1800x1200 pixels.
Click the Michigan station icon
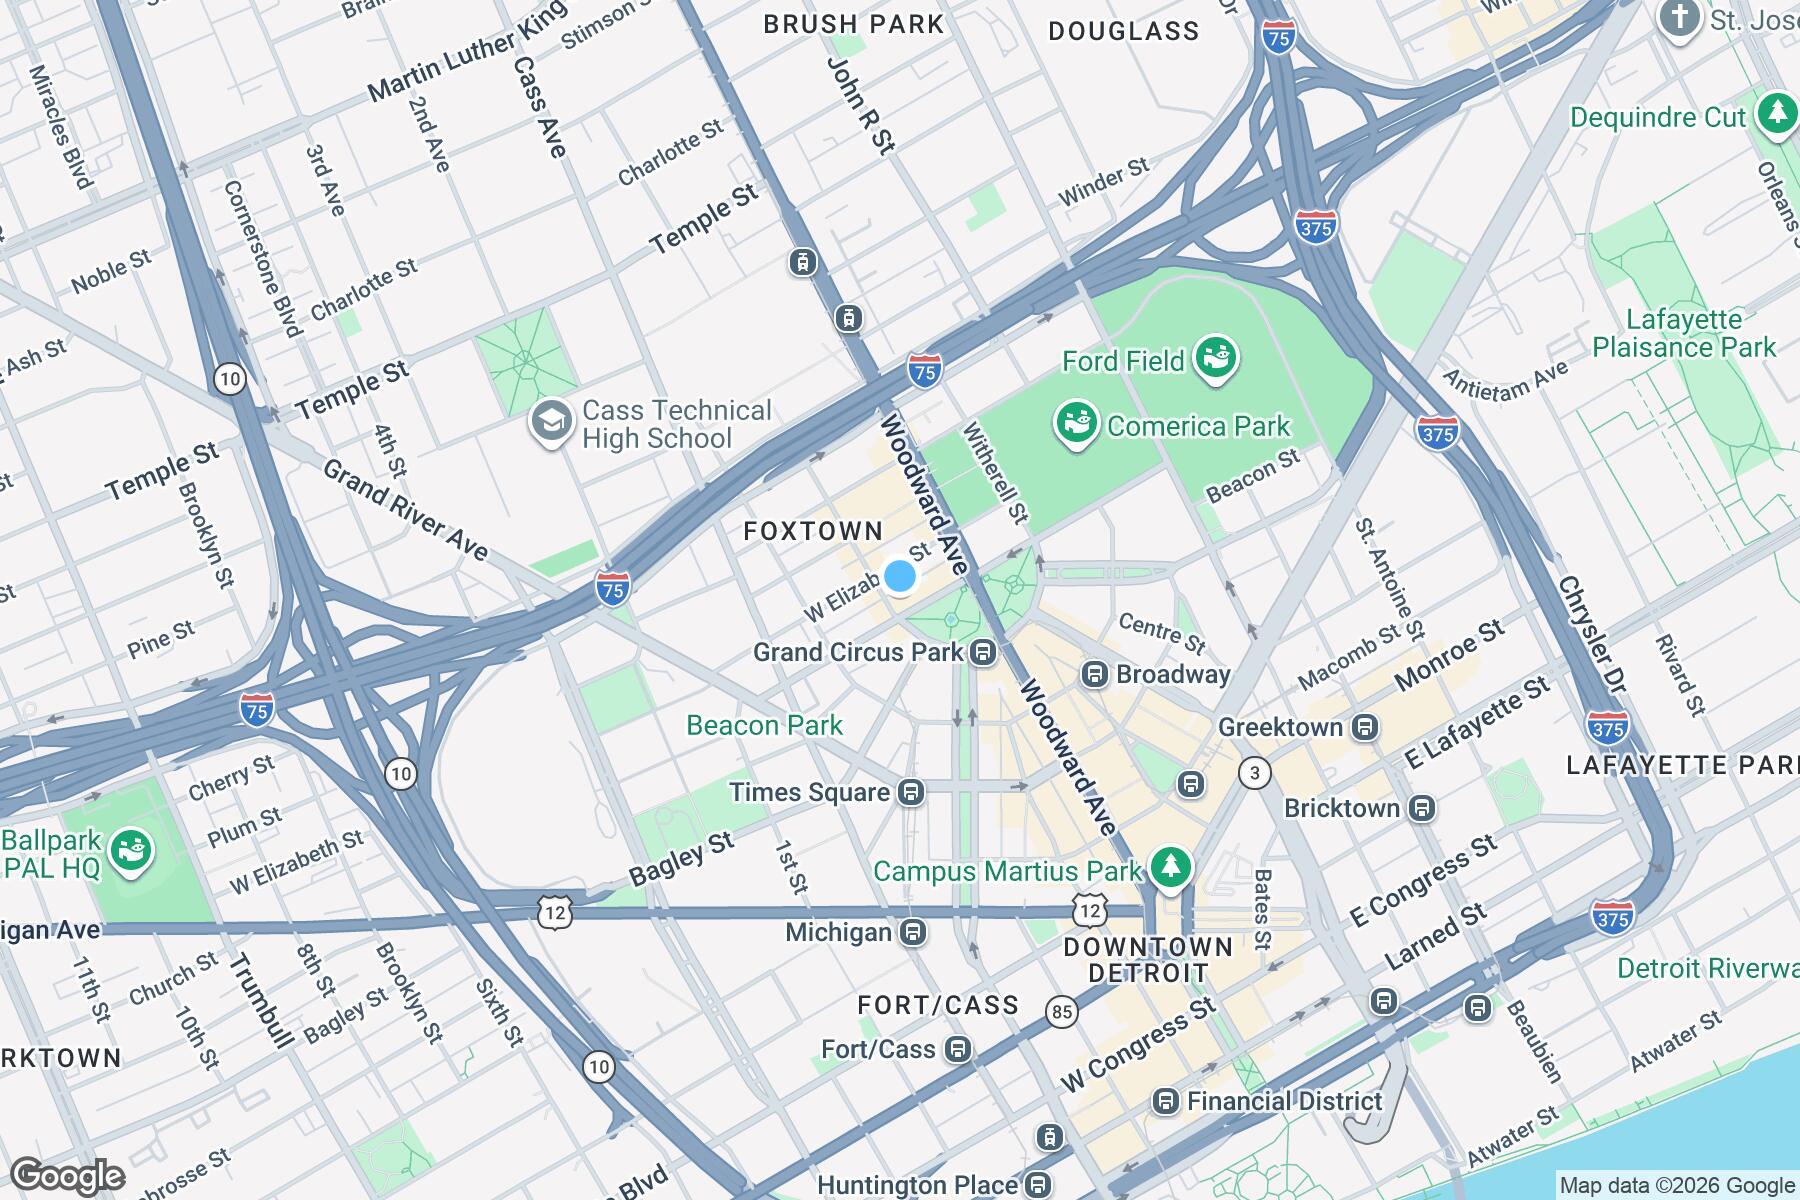[912, 933]
